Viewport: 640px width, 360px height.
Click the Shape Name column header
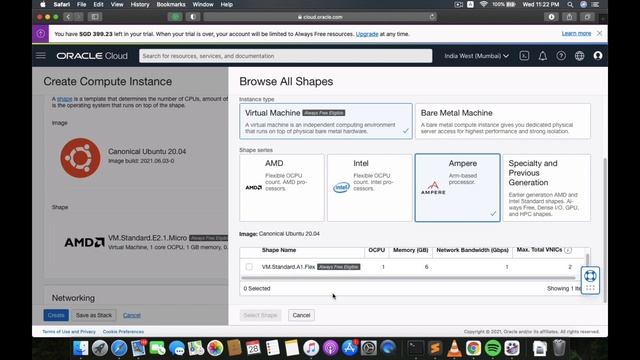pyautogui.click(x=279, y=250)
